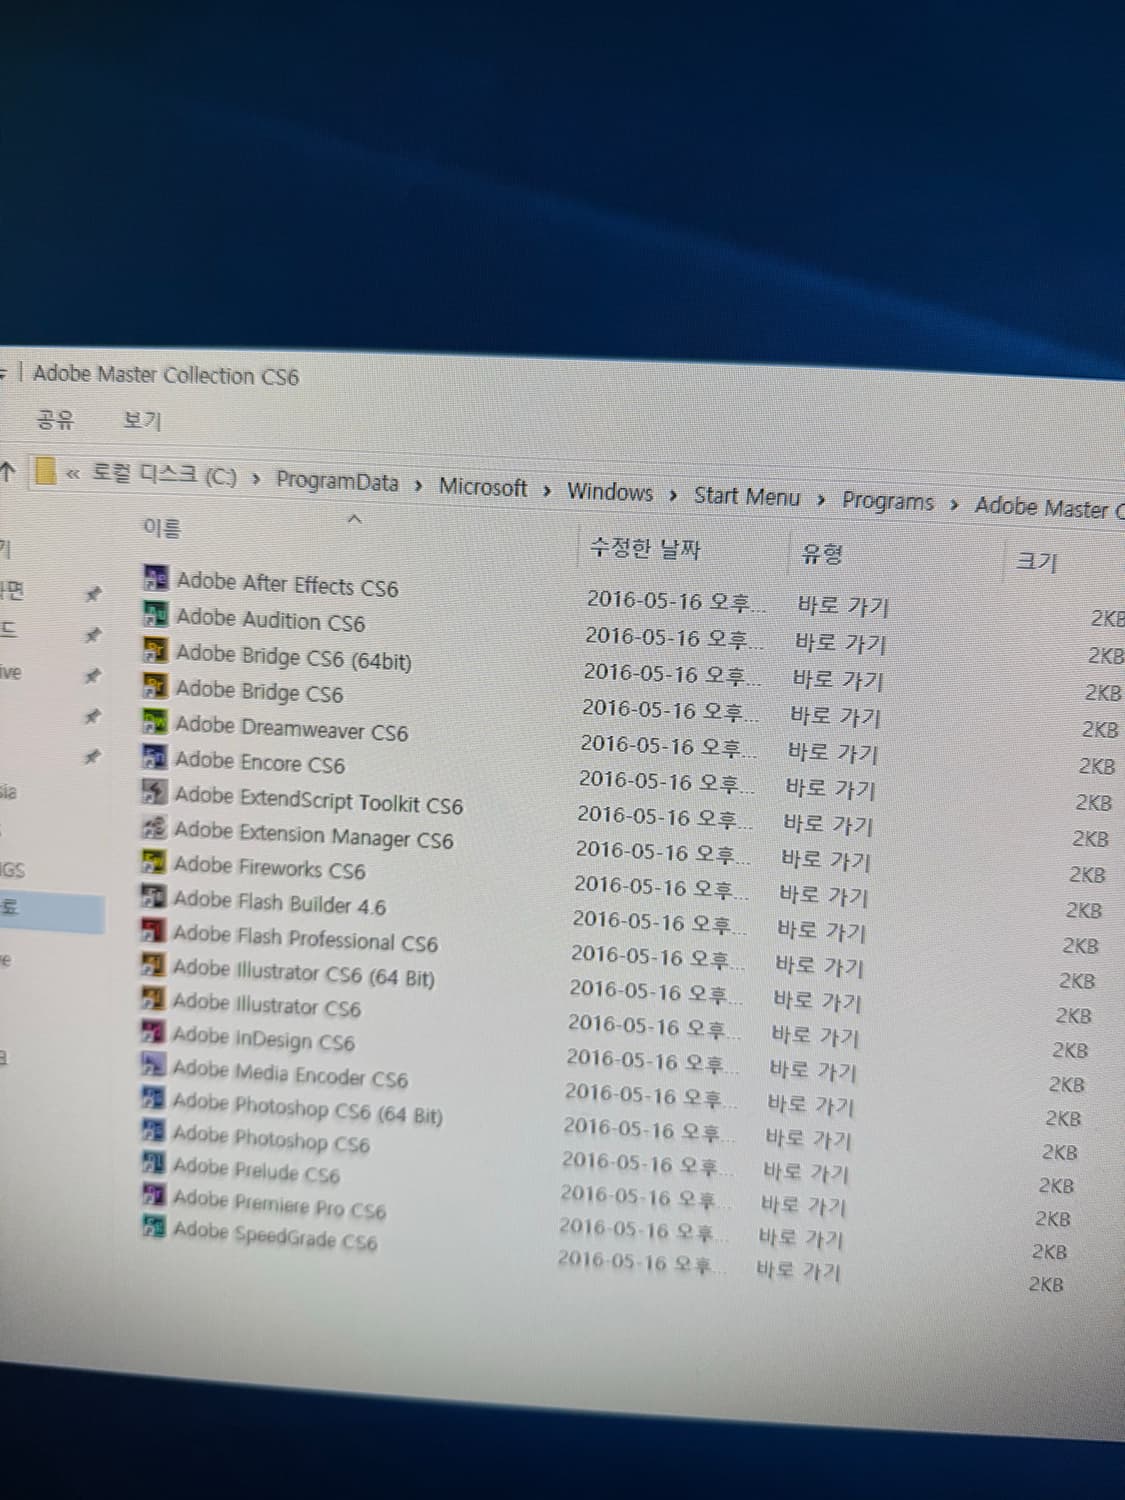Expand the breadcrumb arrow after Windows
Screen dimensions: 1125x1500
[x=672, y=494]
